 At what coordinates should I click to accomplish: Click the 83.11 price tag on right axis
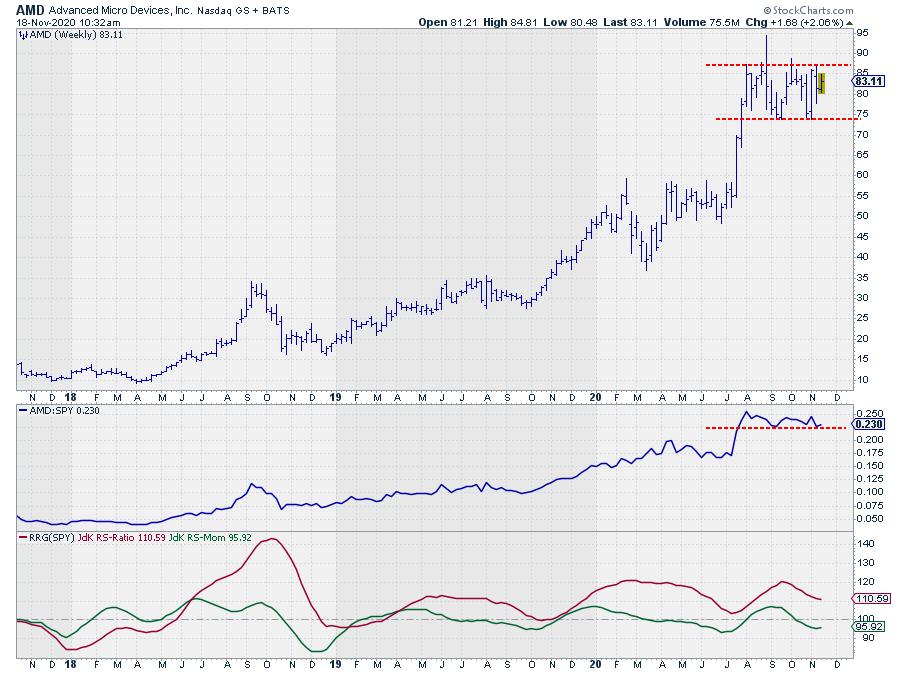(x=869, y=81)
